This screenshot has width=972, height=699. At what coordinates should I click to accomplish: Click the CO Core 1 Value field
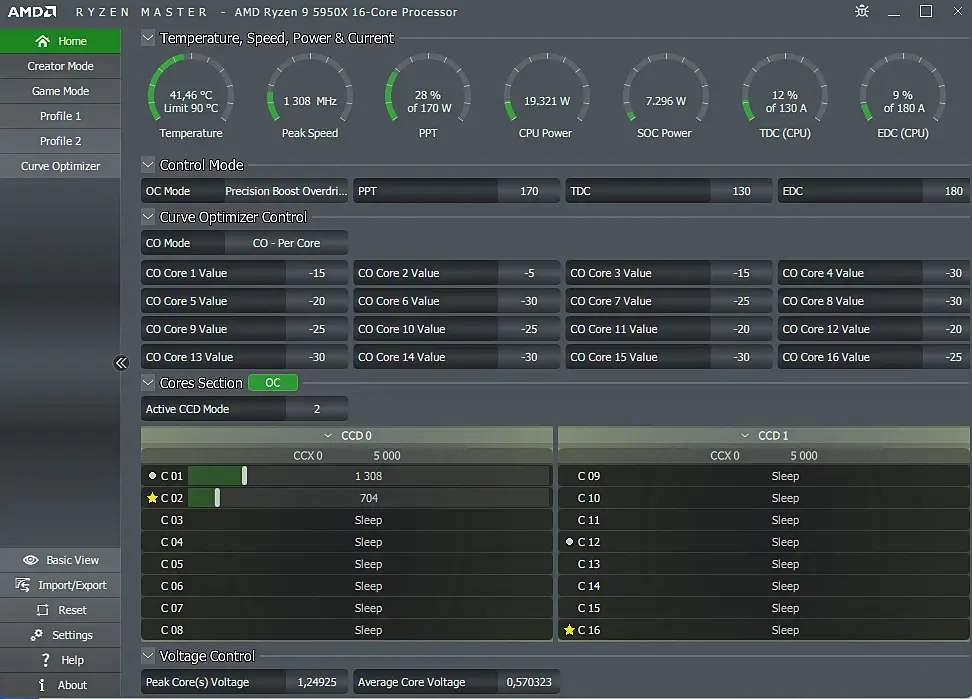point(317,273)
